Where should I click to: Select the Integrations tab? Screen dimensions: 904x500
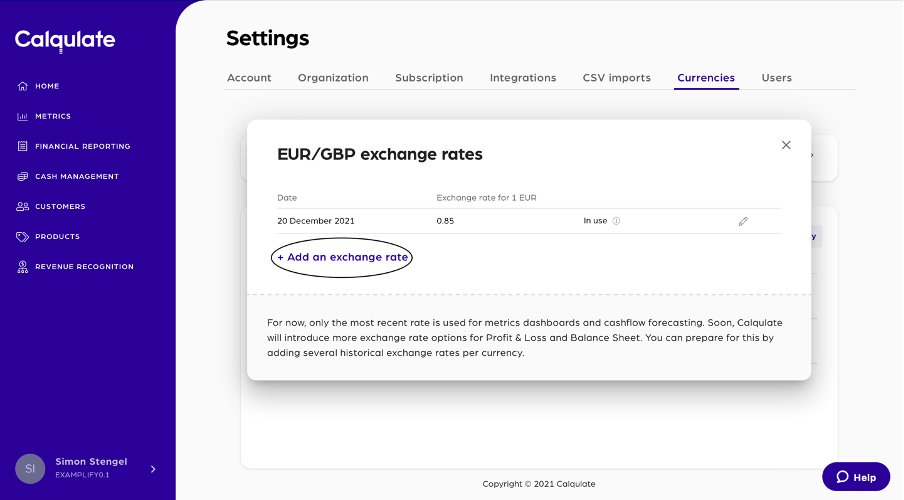pyautogui.click(x=523, y=78)
